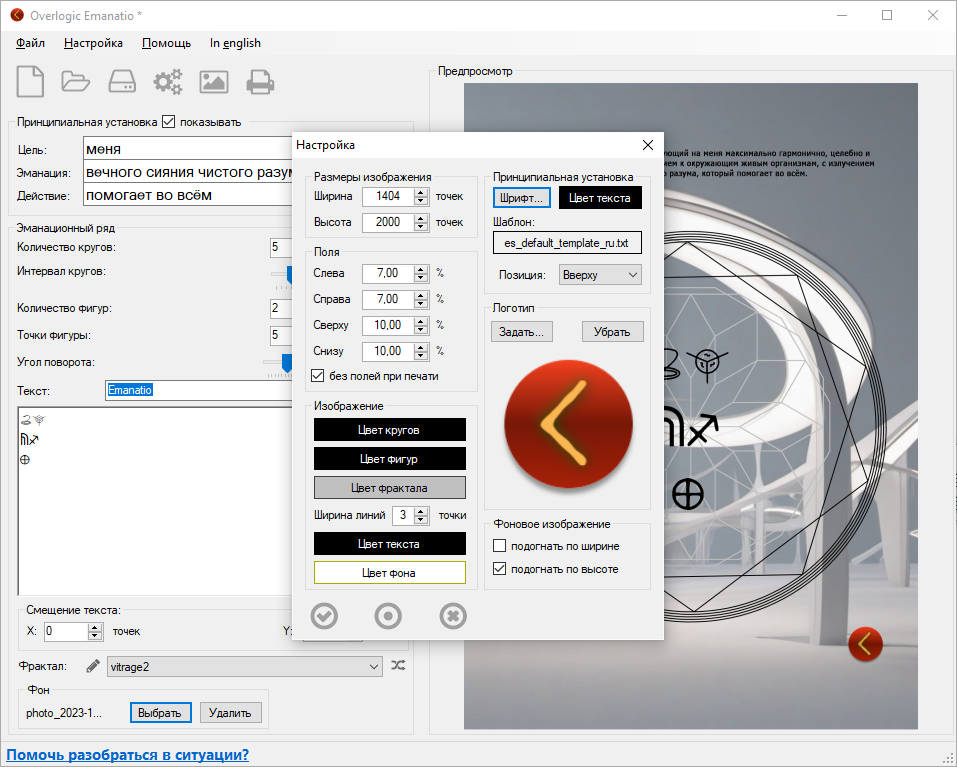
Task: Click the 'Шрифт...' button
Action: (521, 198)
